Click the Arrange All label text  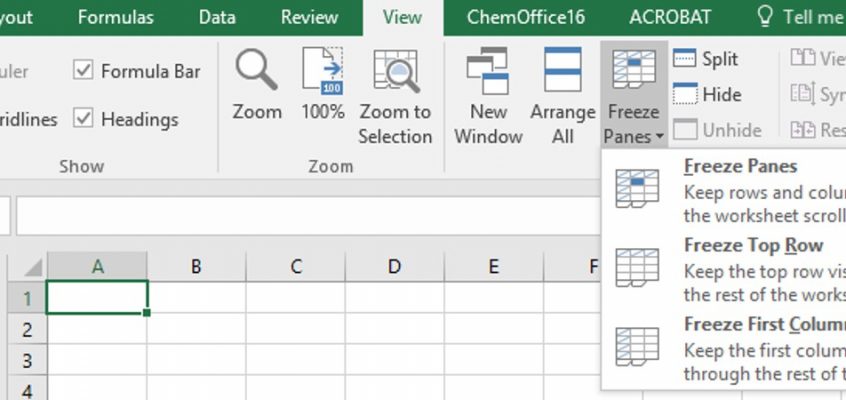pos(563,124)
